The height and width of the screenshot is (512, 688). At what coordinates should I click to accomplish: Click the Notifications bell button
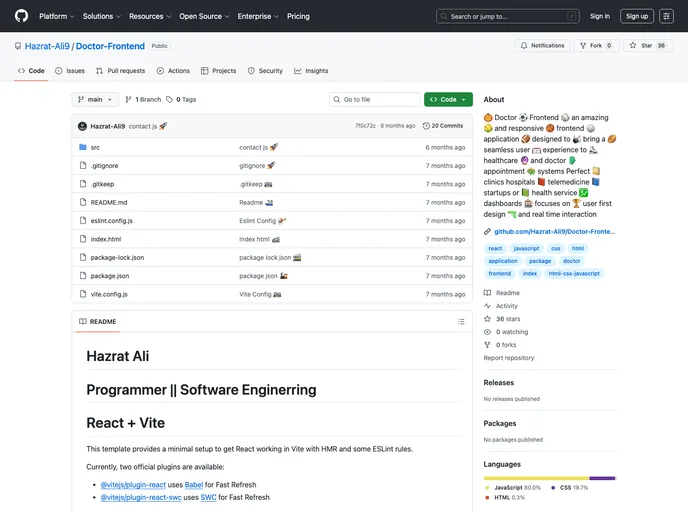[x=542, y=46]
